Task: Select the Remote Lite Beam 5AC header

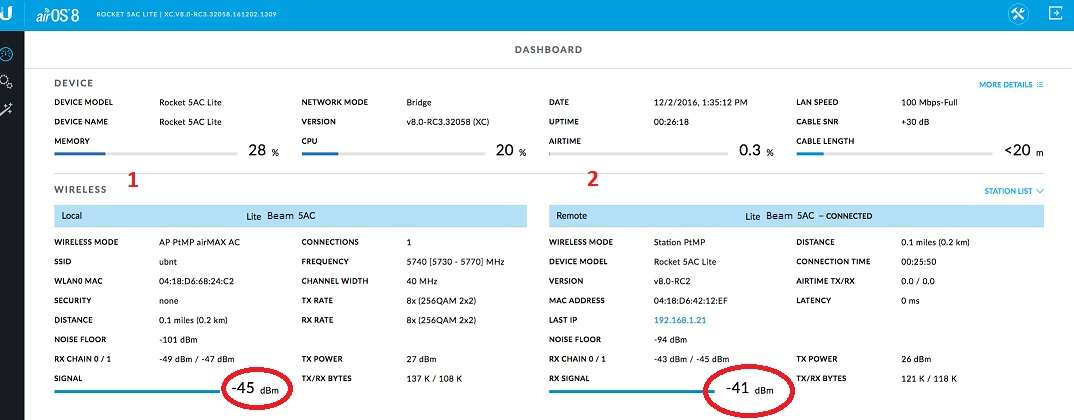Action: pyautogui.click(x=796, y=215)
